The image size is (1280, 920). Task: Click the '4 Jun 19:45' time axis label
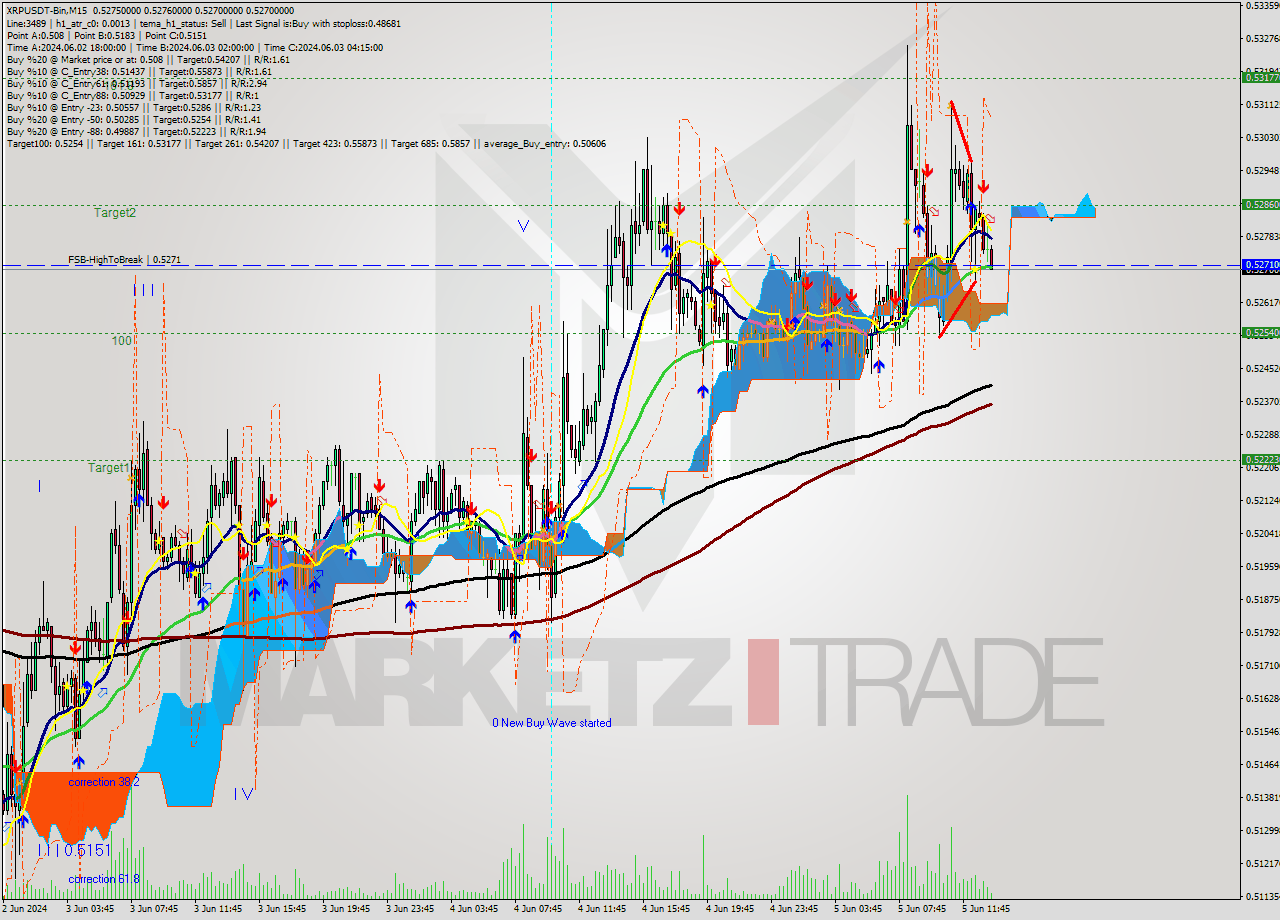pyautogui.click(x=729, y=909)
